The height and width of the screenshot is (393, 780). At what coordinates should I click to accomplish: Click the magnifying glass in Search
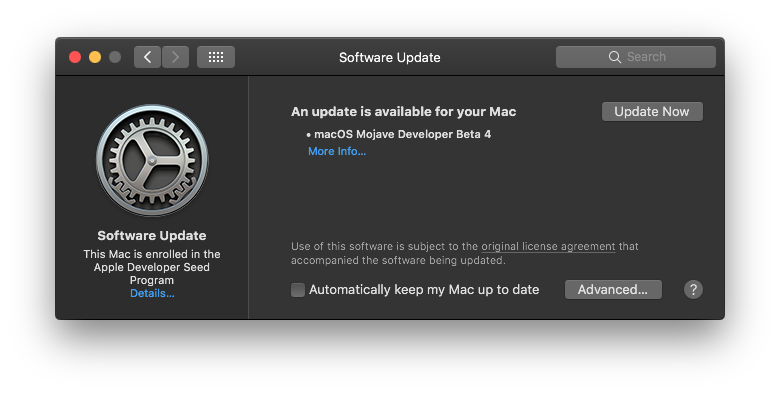(x=615, y=57)
